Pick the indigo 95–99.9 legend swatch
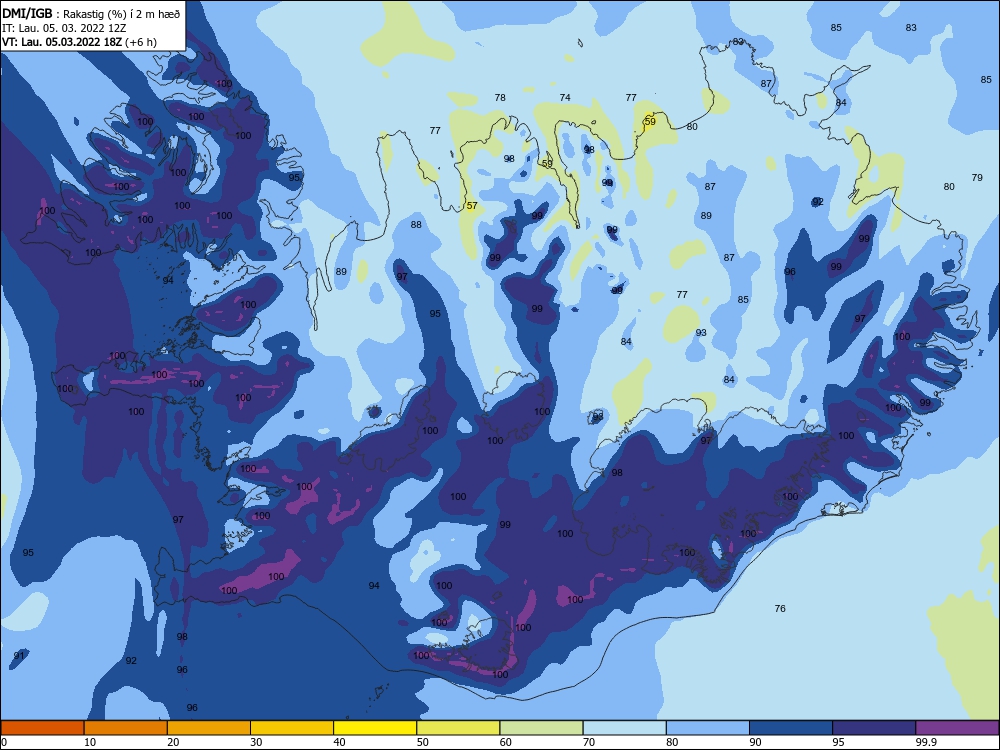Image resolution: width=1000 pixels, height=750 pixels. point(874,728)
